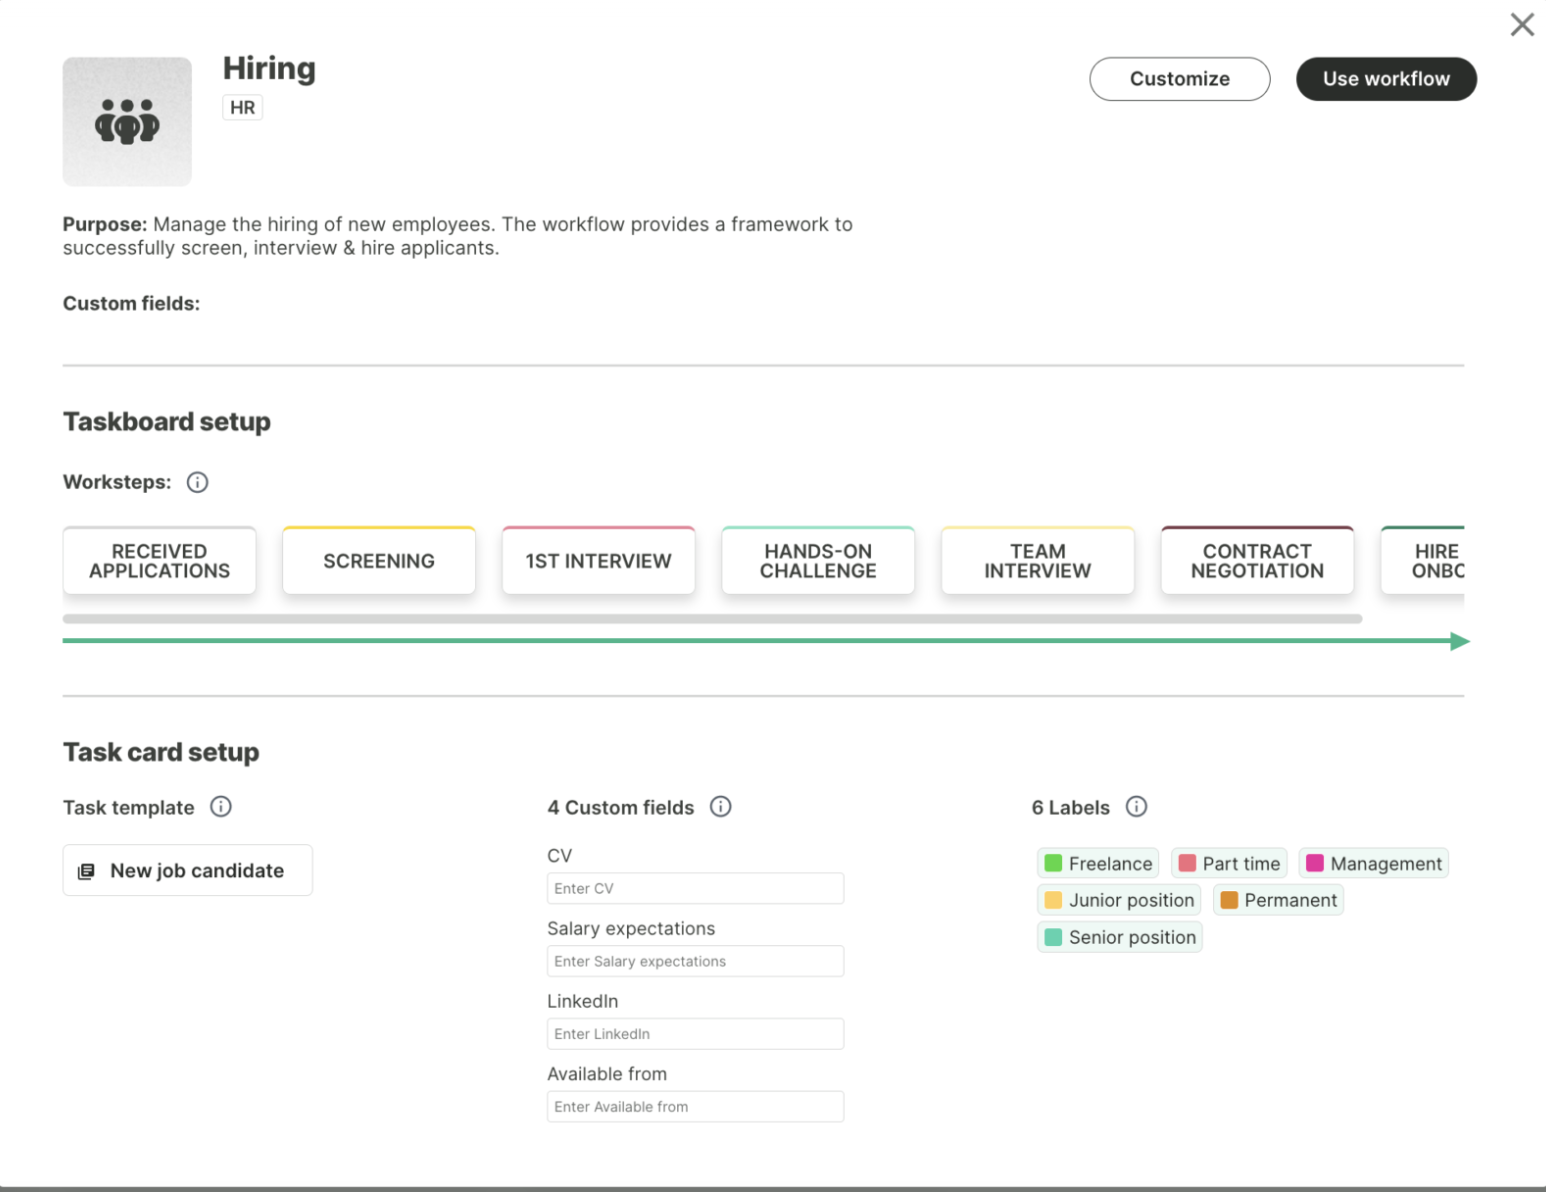Select the Screening workstep card

pyautogui.click(x=379, y=561)
